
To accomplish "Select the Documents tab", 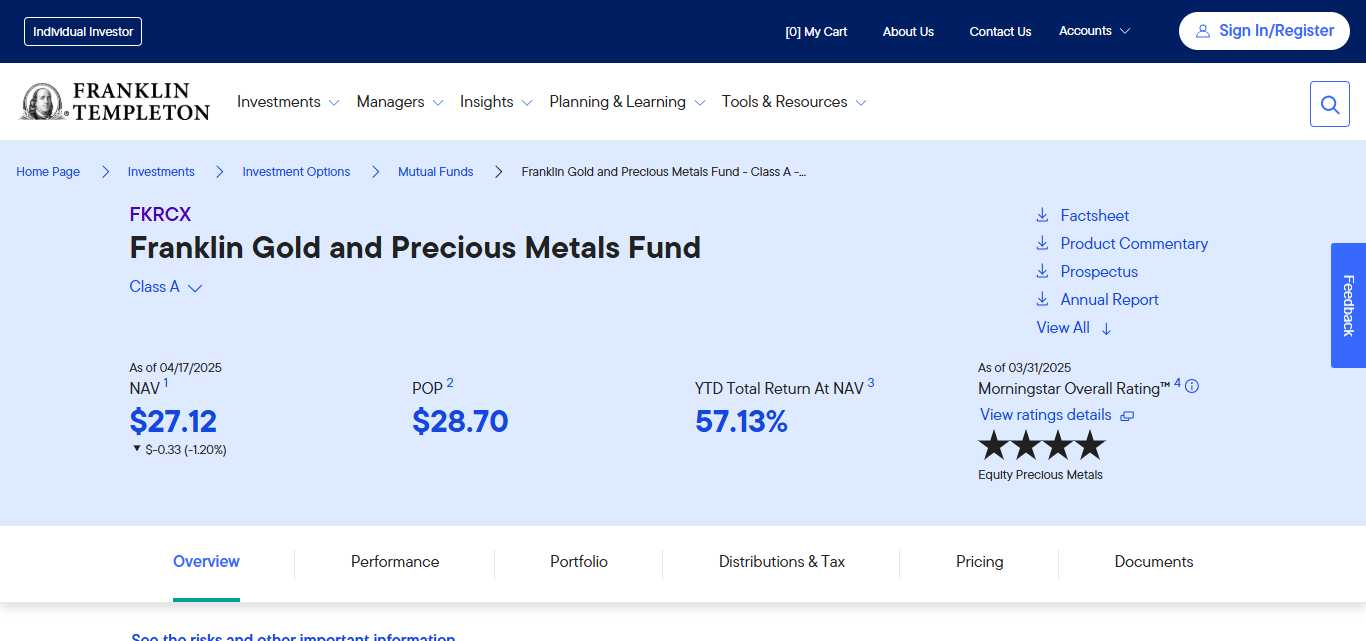I will [1154, 562].
